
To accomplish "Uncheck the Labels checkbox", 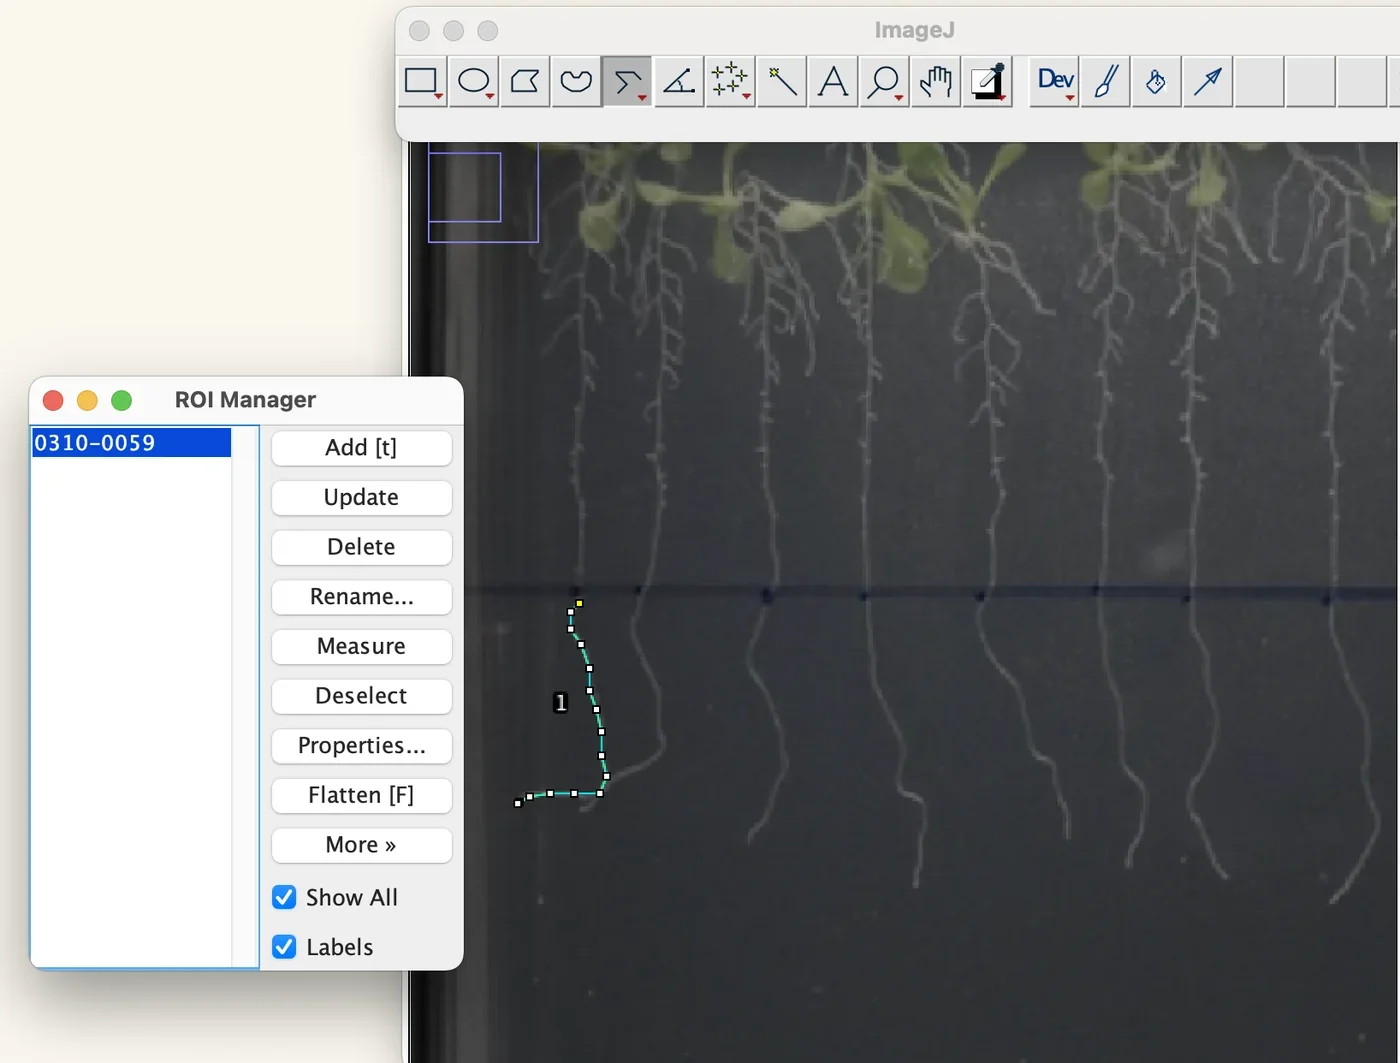I will (x=284, y=947).
